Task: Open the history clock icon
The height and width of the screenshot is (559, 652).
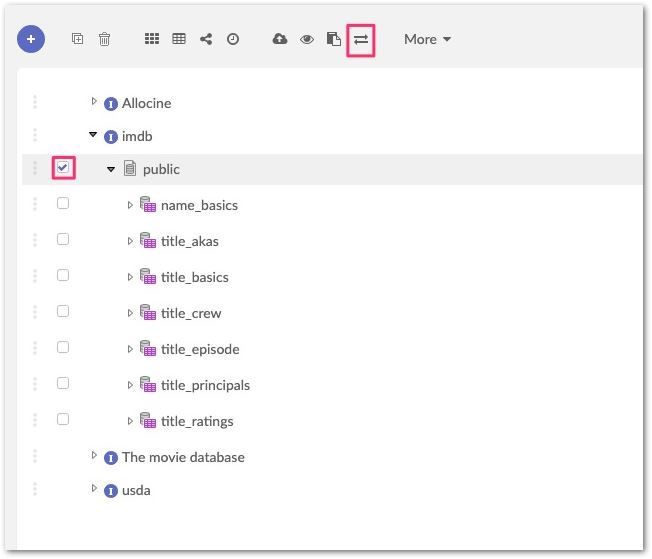Action: click(x=233, y=39)
